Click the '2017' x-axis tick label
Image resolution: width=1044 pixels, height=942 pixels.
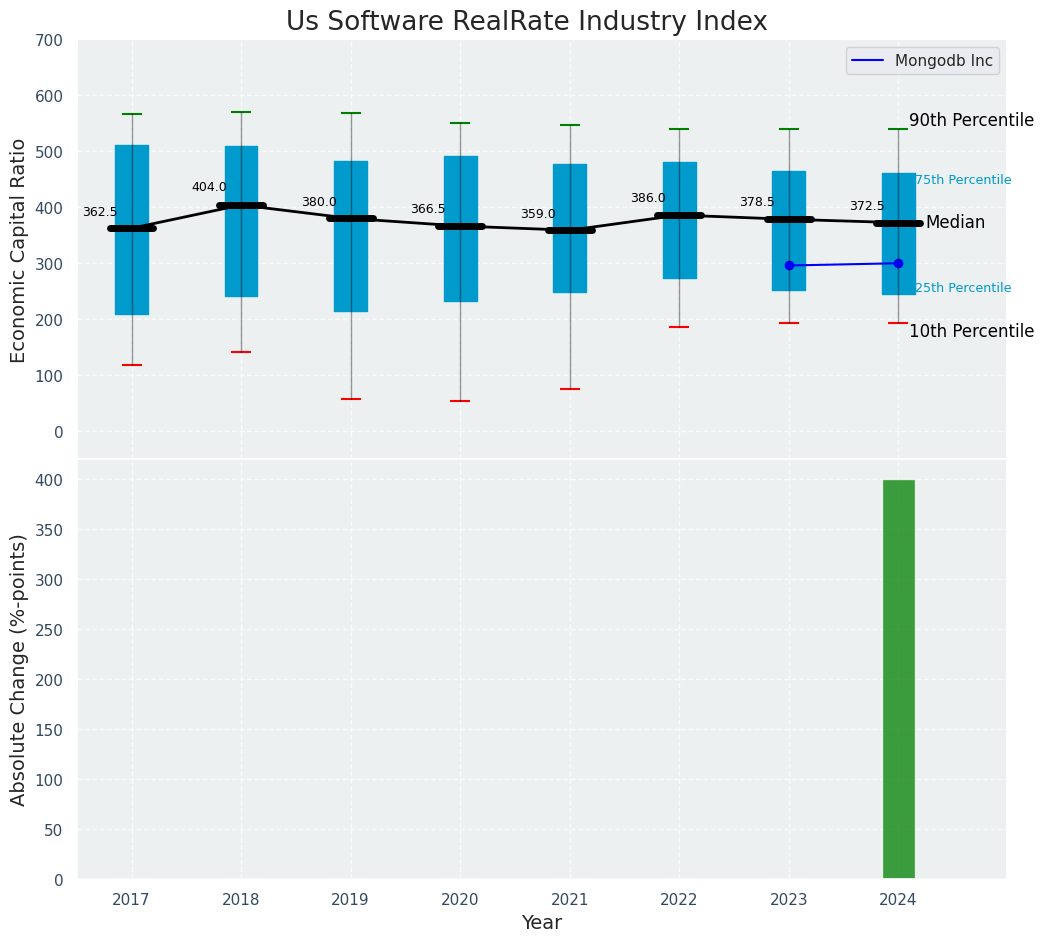click(131, 900)
